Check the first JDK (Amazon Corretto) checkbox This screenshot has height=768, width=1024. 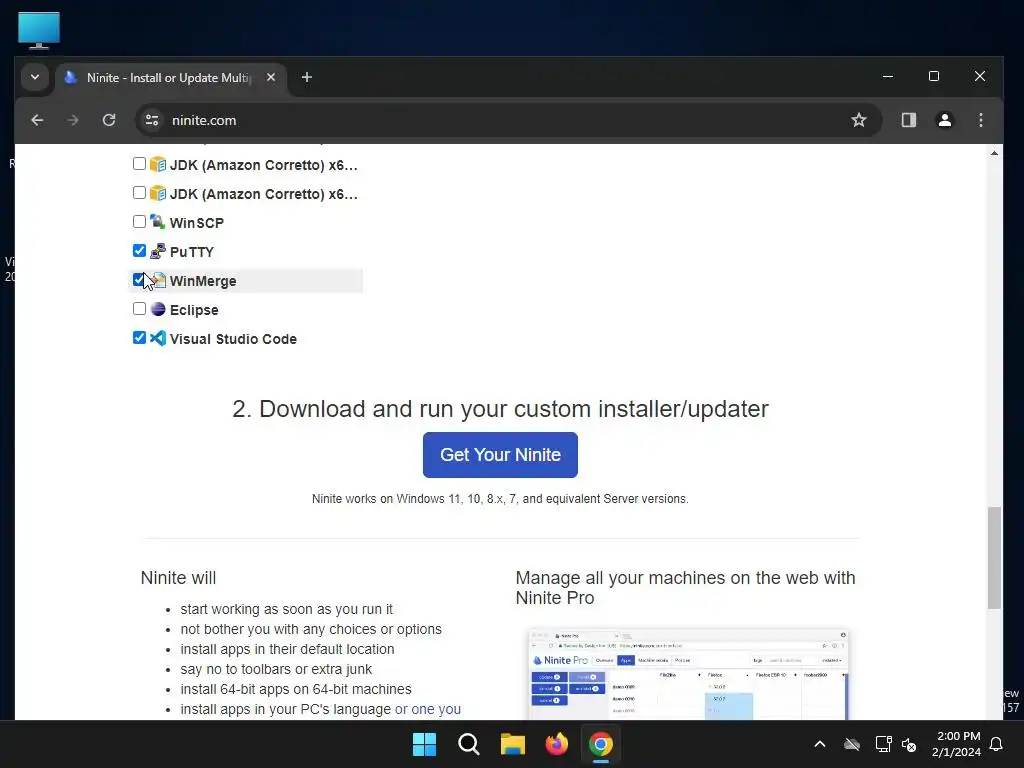point(139,163)
